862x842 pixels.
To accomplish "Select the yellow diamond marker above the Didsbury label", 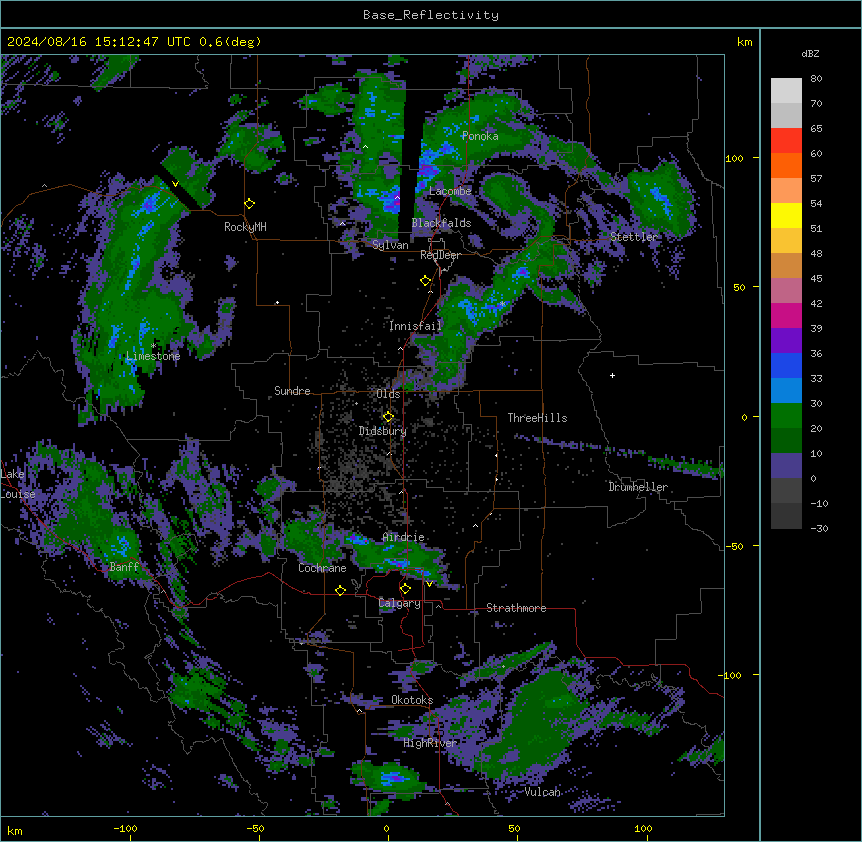I will (388, 416).
